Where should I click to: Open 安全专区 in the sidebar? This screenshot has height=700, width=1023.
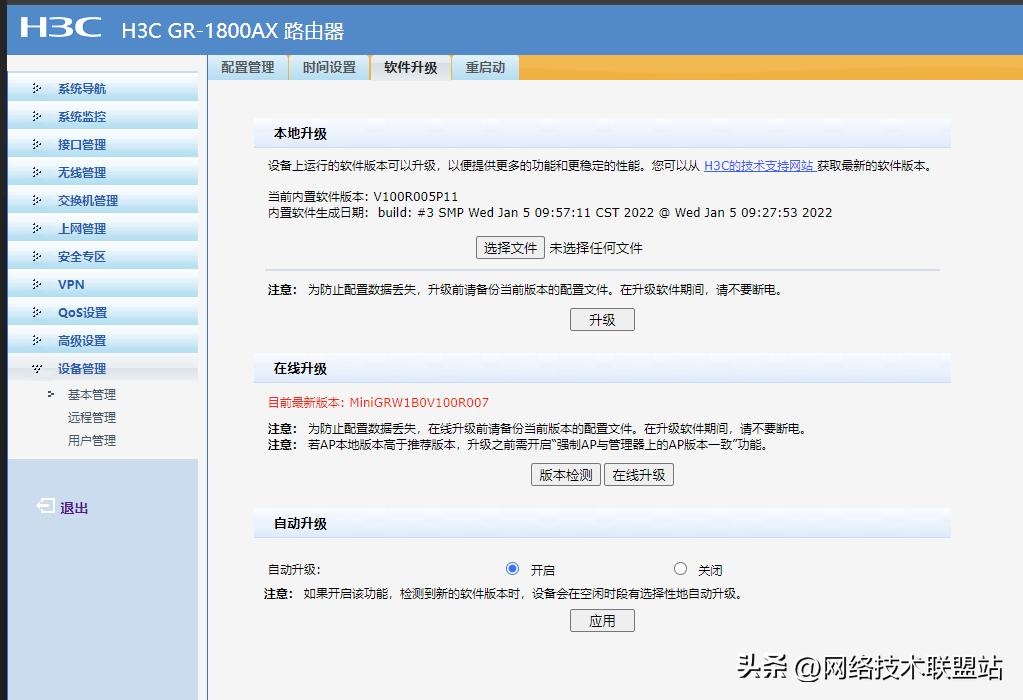click(82, 257)
